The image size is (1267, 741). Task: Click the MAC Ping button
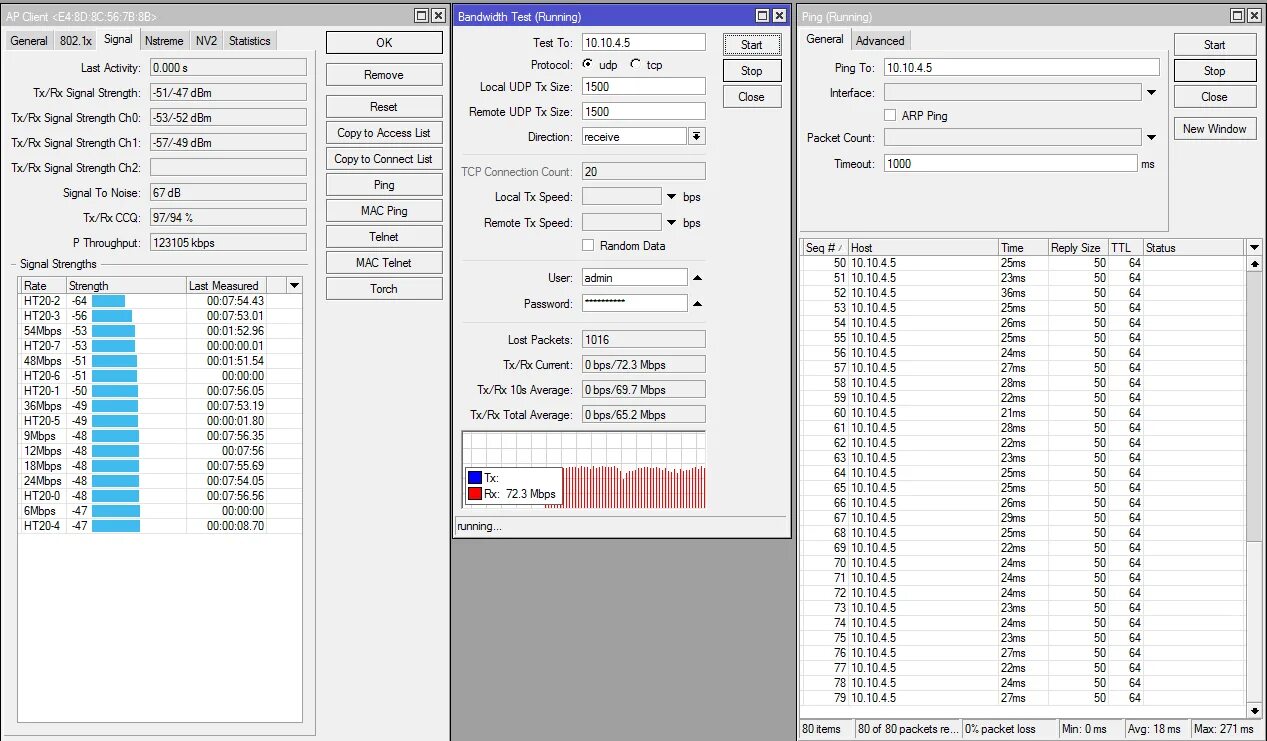coord(384,211)
